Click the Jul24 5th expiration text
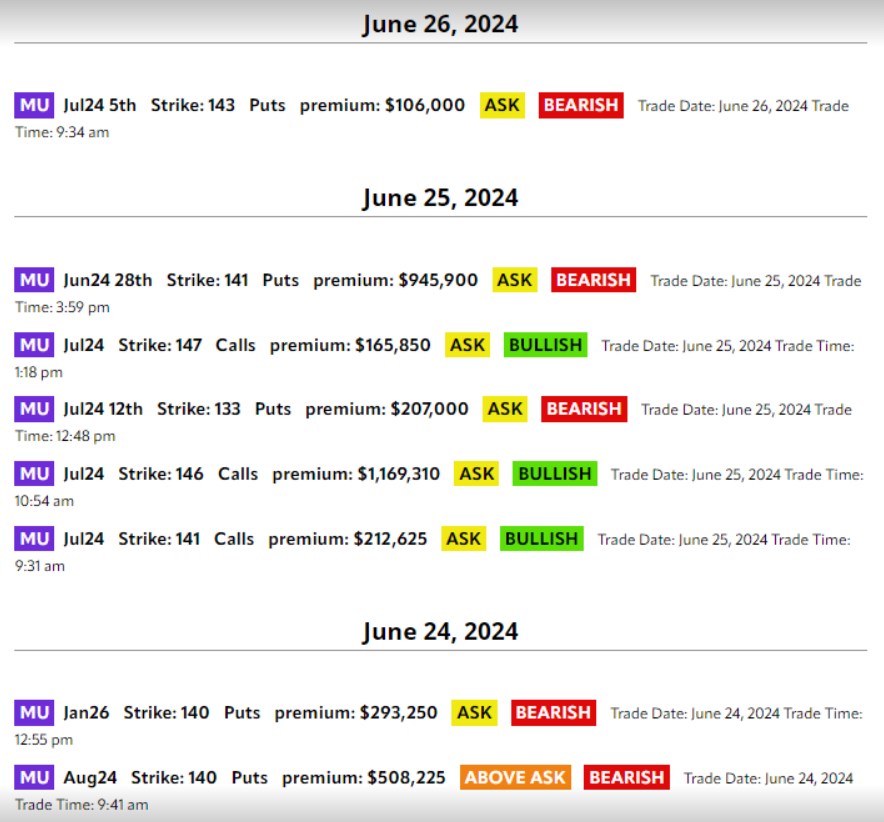884x822 pixels. pos(100,105)
